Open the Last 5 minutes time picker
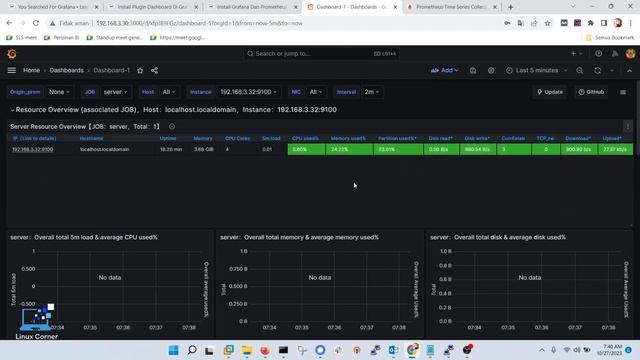The image size is (640, 360). click(537, 70)
